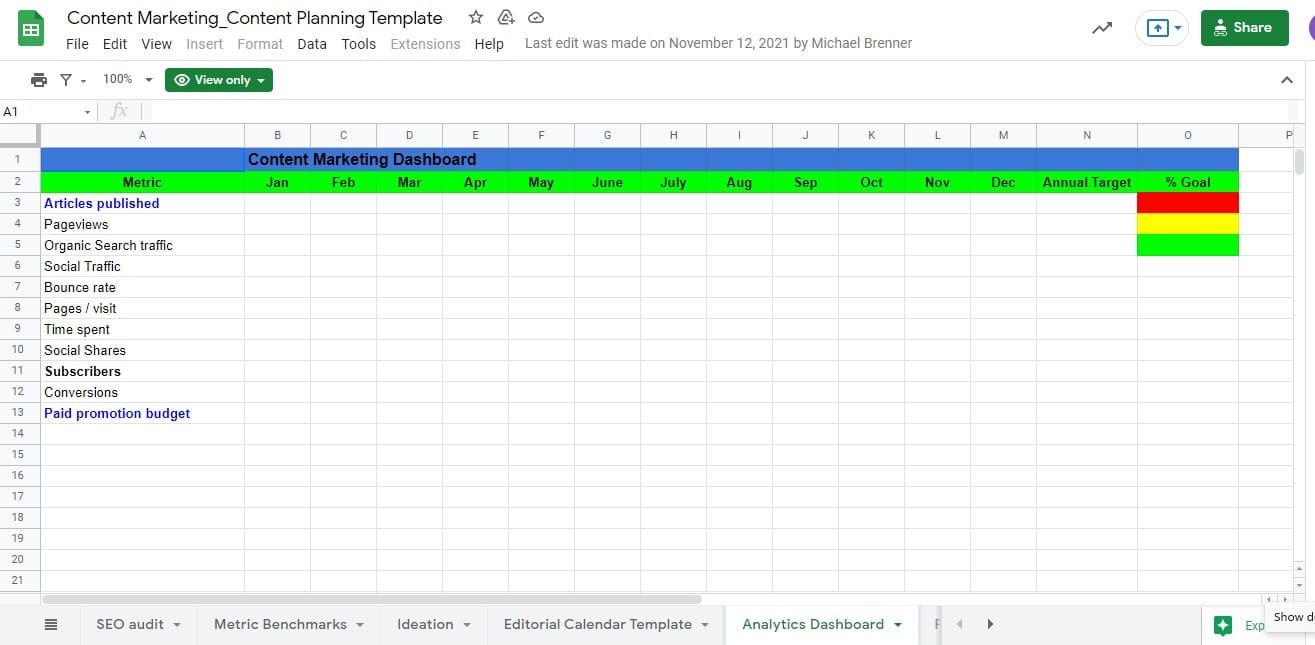The image size is (1315, 645).
Task: Open the Data menu
Action: point(311,44)
